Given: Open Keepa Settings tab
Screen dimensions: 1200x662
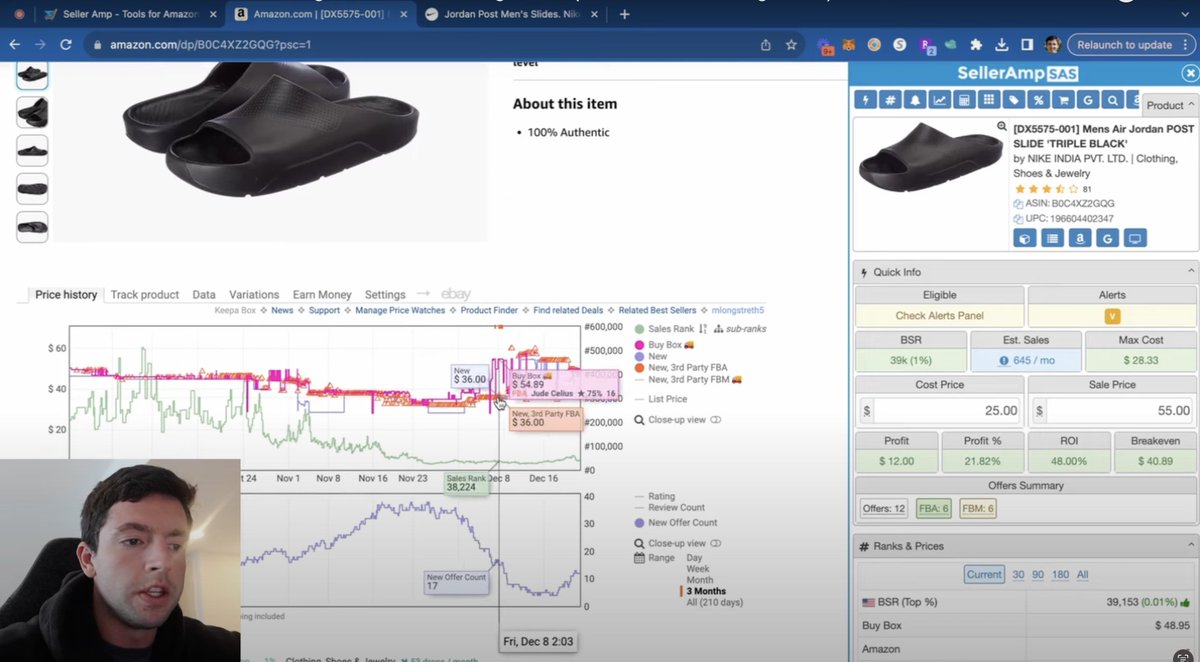Looking at the screenshot, I should coord(385,294).
